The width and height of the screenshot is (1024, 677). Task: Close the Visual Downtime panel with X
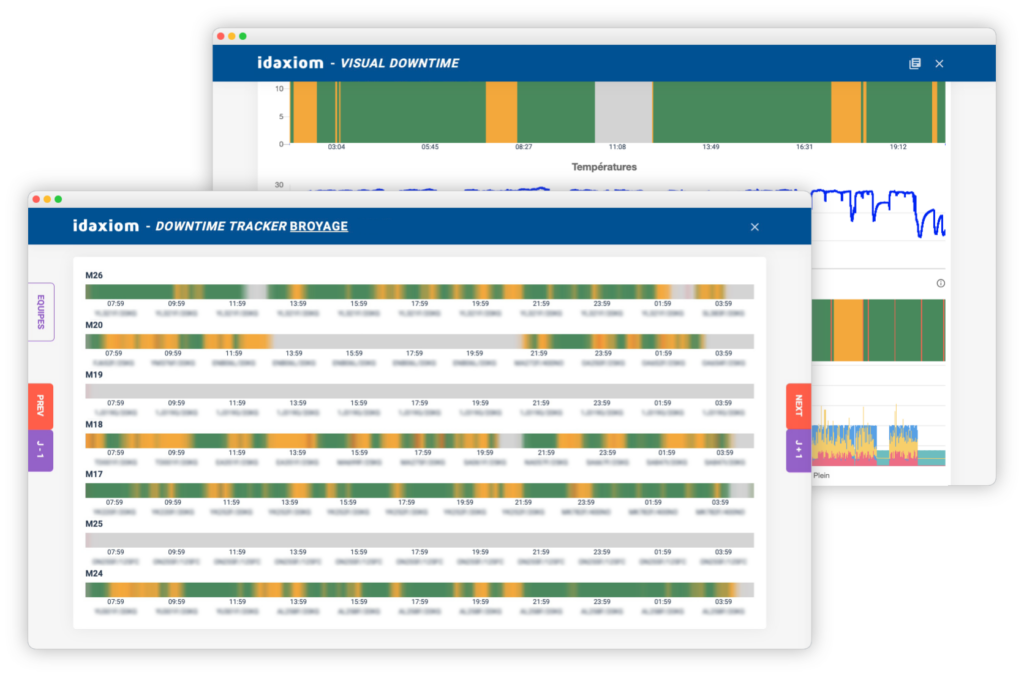click(939, 63)
